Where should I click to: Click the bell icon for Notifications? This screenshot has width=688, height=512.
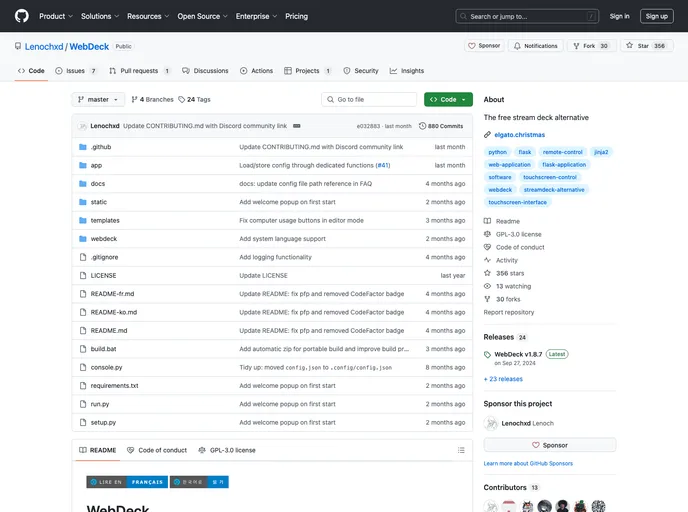[x=517, y=46]
